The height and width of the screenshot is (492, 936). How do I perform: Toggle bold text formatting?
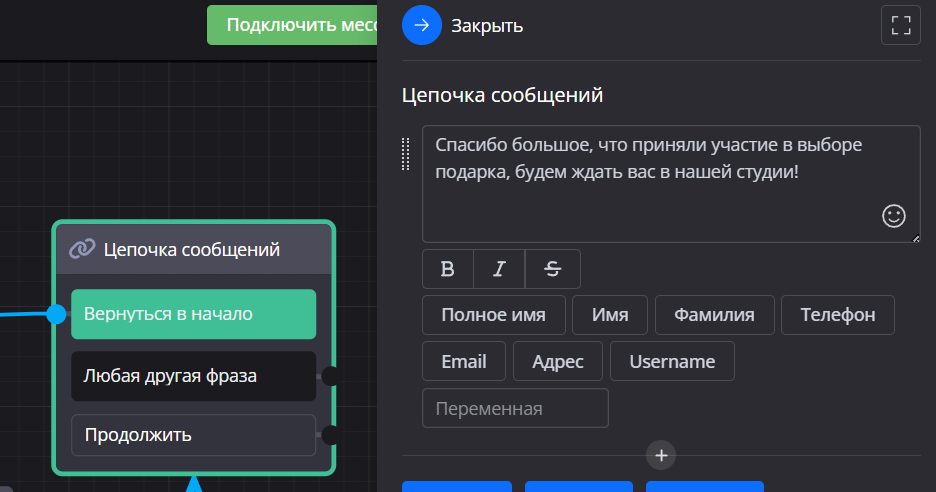click(448, 269)
